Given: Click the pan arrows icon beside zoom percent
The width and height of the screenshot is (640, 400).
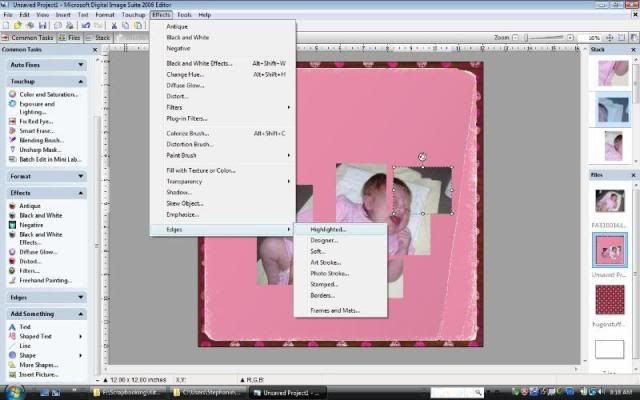Looking at the screenshot, I should (609, 38).
